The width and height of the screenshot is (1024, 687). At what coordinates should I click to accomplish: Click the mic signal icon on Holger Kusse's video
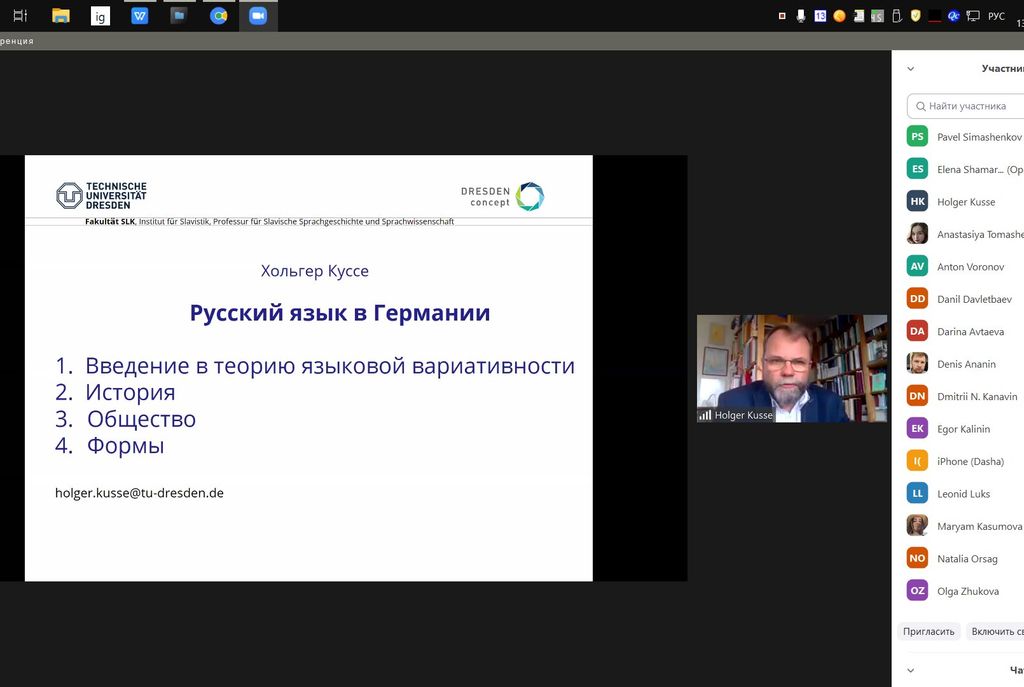pos(704,414)
